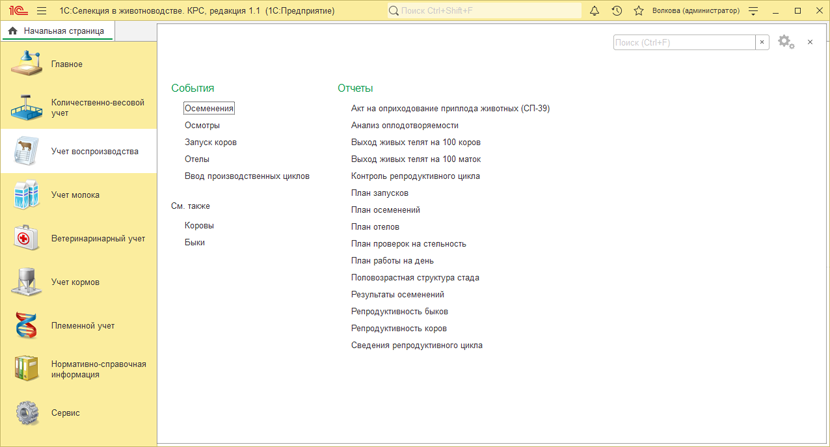Click the notifications bell icon
The height and width of the screenshot is (447, 830).
coord(594,11)
